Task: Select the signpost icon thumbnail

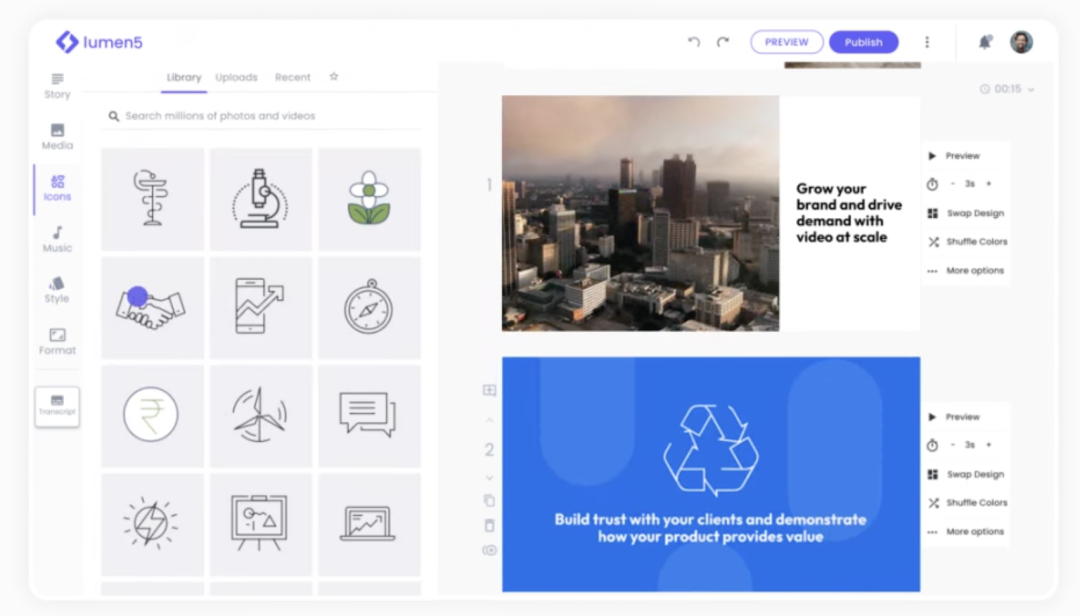Action: pyautogui.click(x=152, y=199)
